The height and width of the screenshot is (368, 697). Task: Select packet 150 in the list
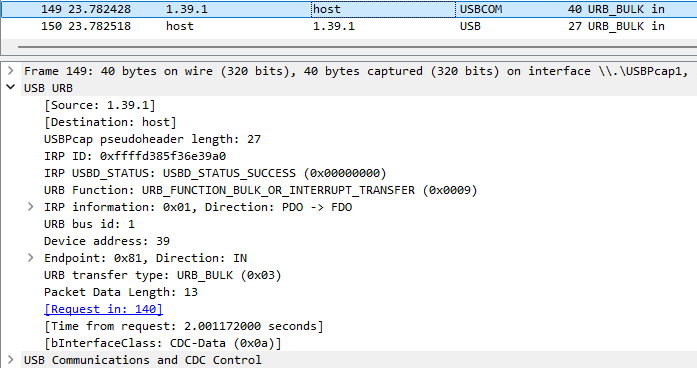point(348,26)
